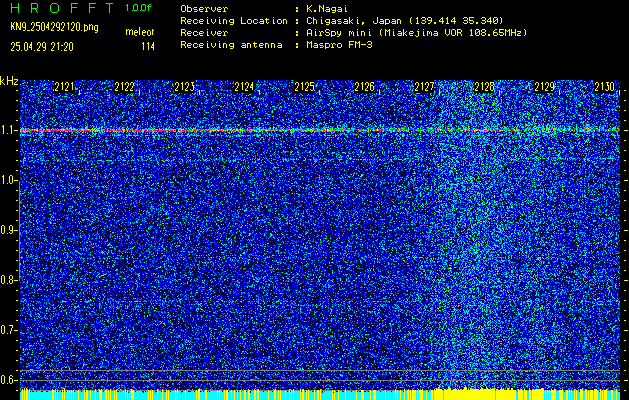
Task: Click AirSpy mini receiver description
Action: (x=417, y=32)
